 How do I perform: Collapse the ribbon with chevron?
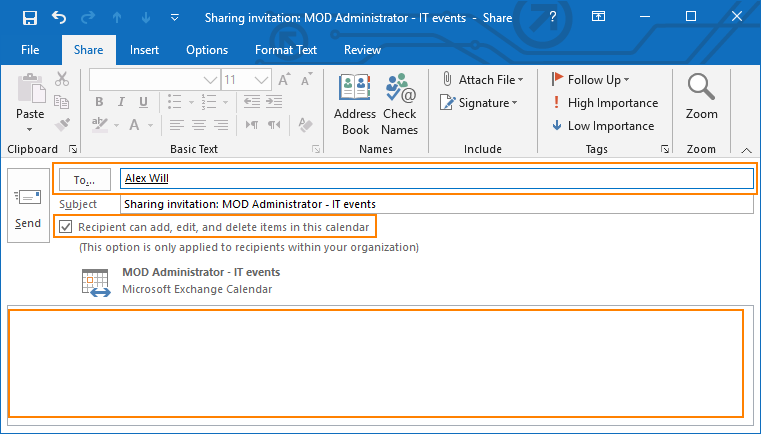click(x=746, y=150)
